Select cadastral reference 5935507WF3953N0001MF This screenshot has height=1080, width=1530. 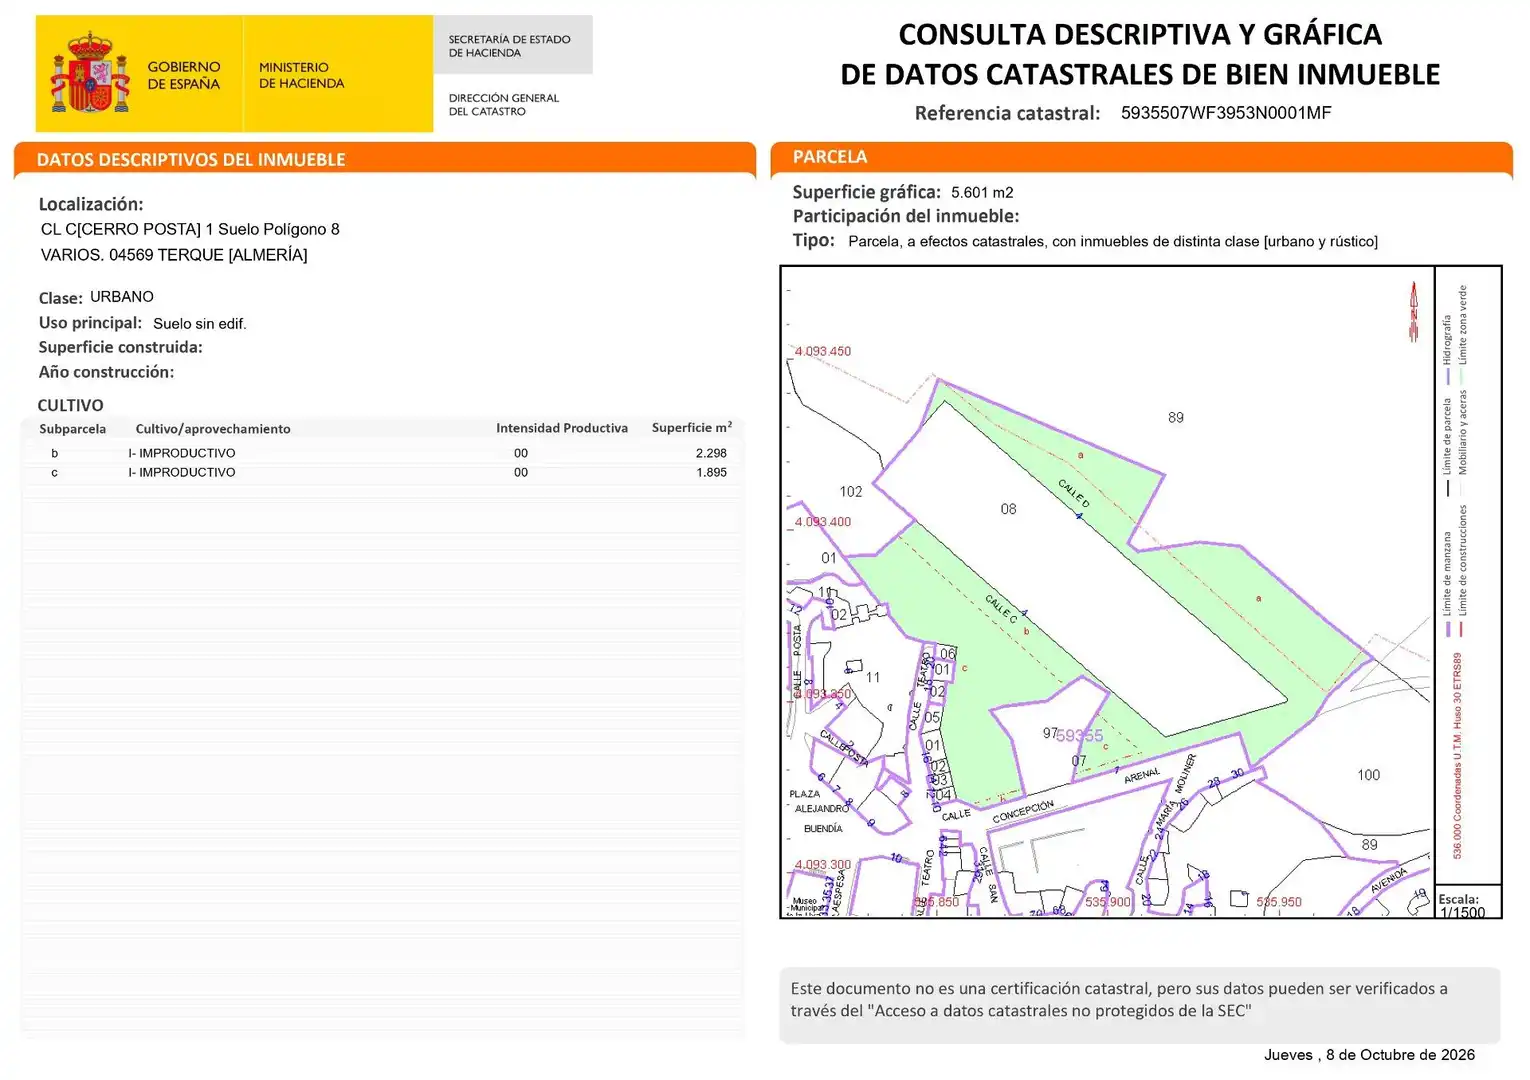1226,113
